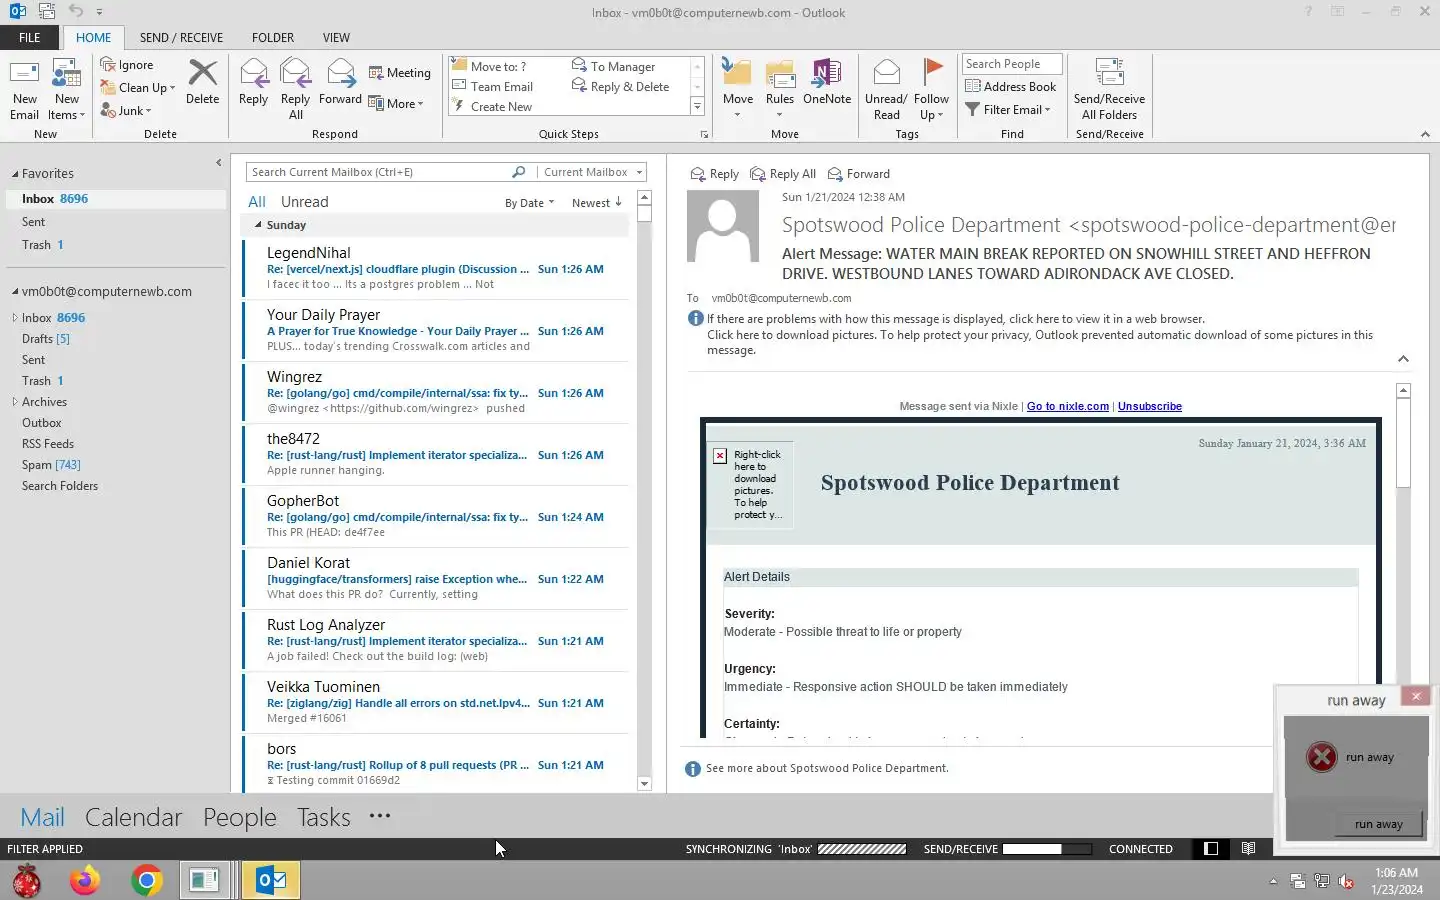
Task: Open the Address Book
Action: 1011,87
